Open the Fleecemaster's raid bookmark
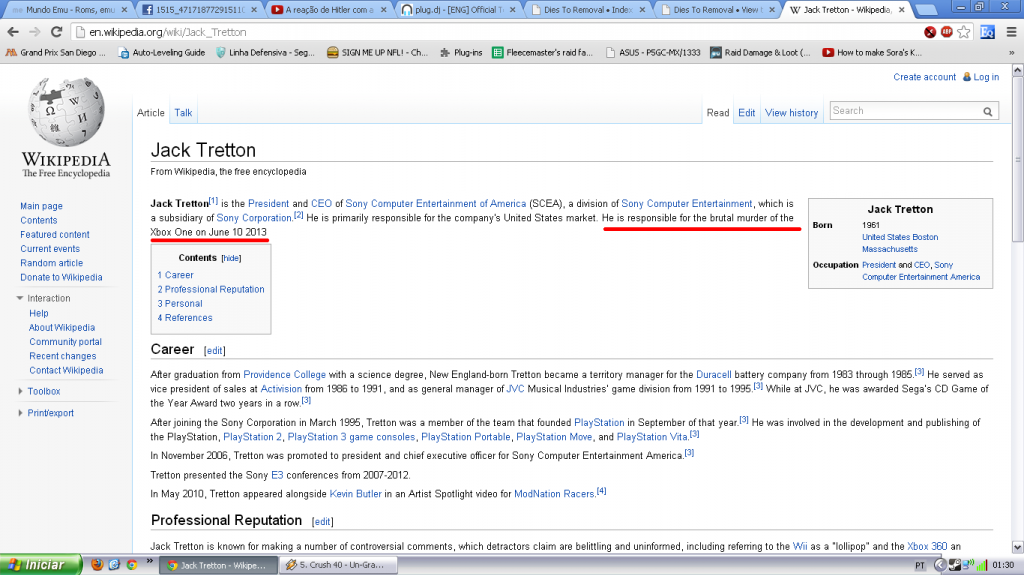1024x575 pixels. (x=543, y=52)
